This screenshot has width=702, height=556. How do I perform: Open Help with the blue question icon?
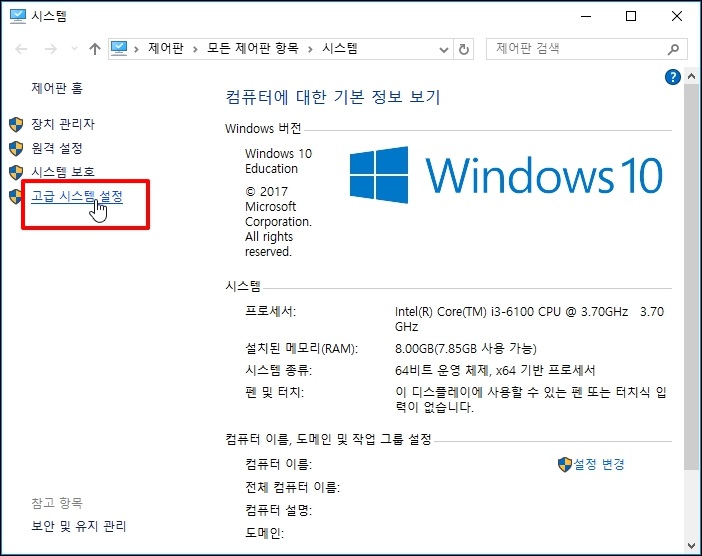click(672, 77)
